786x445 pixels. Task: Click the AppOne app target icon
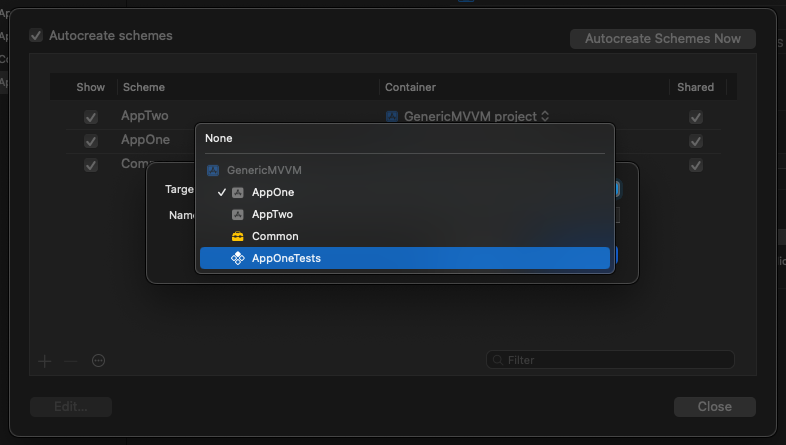(238, 192)
